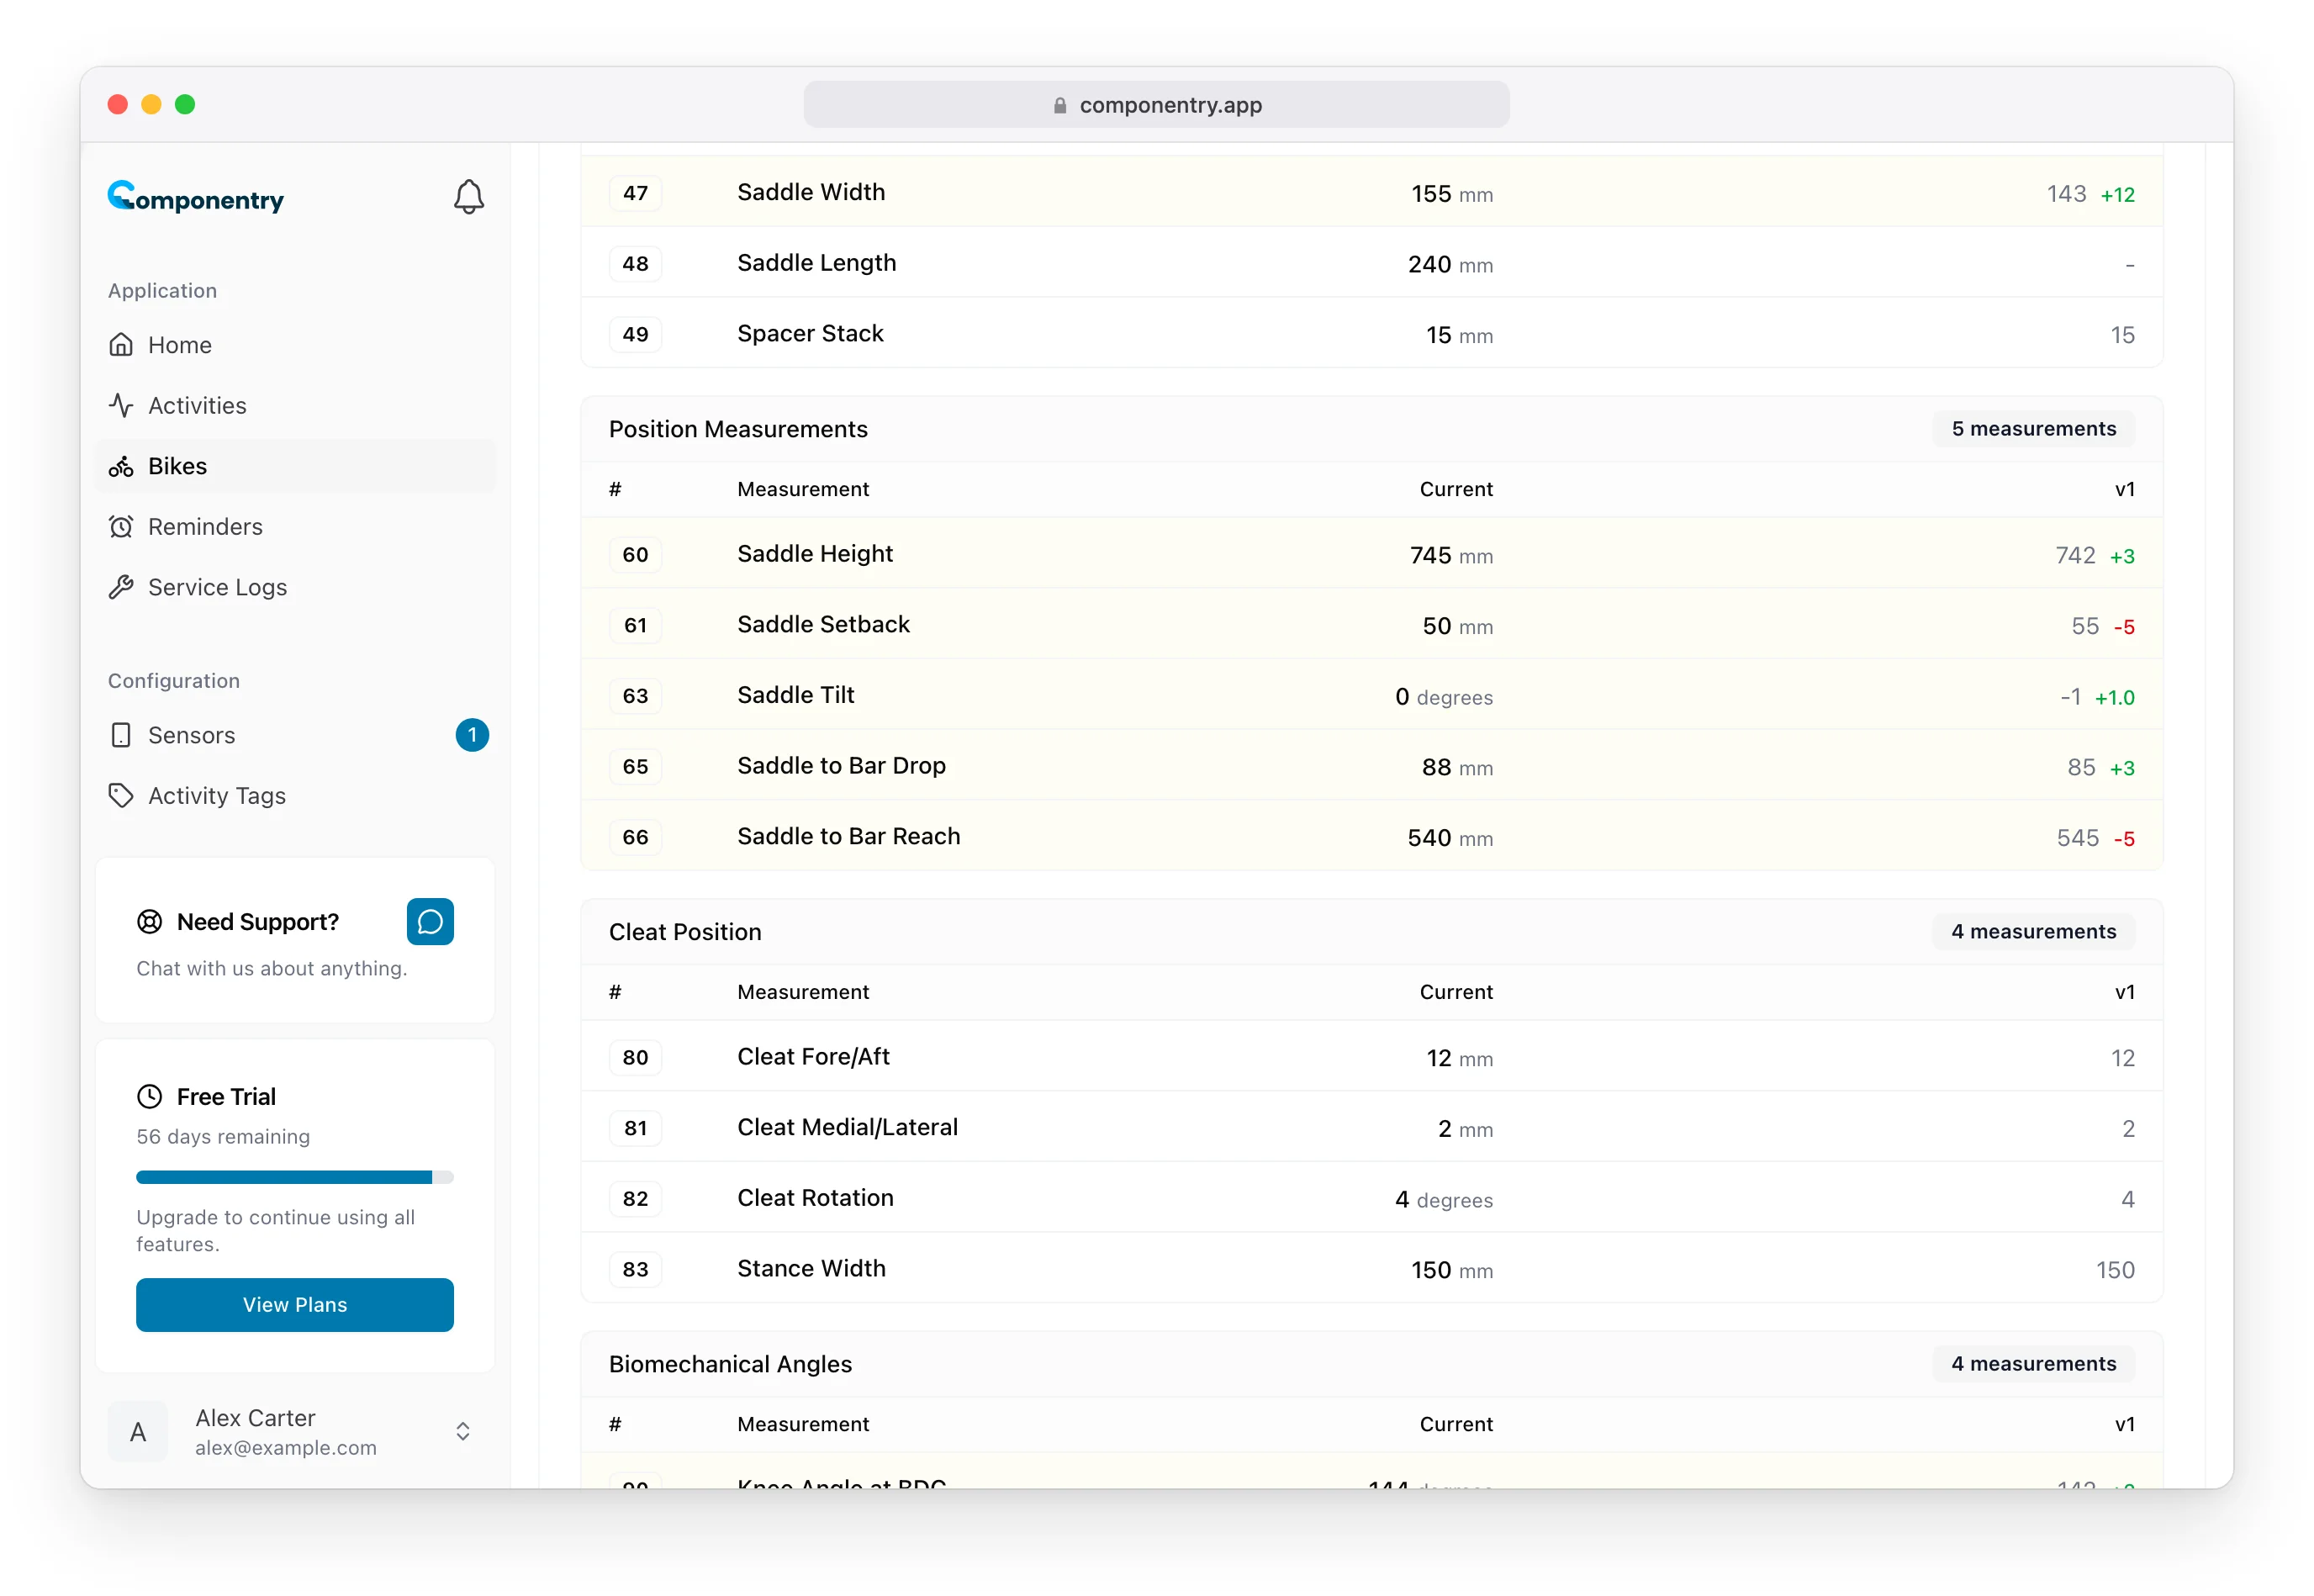Click the Bikes sidebar link
Screen dimensions: 2314x1596
coord(295,466)
